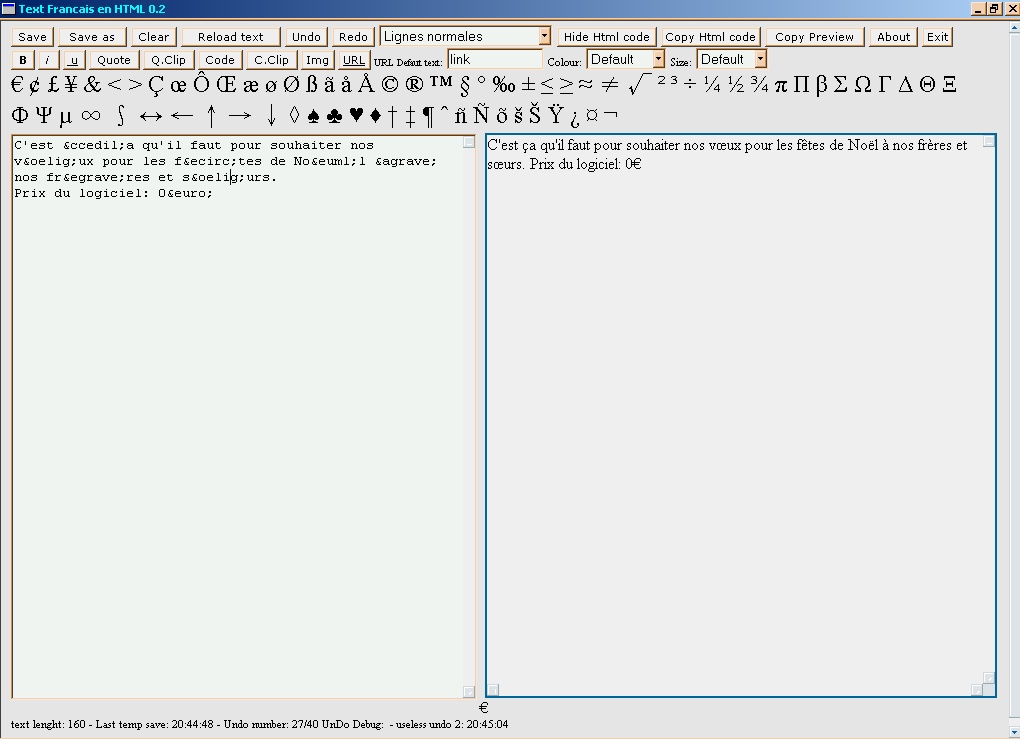The width and height of the screenshot is (1020, 739).
Task: Insert the plus-minus symbol
Action: pyautogui.click(x=528, y=85)
